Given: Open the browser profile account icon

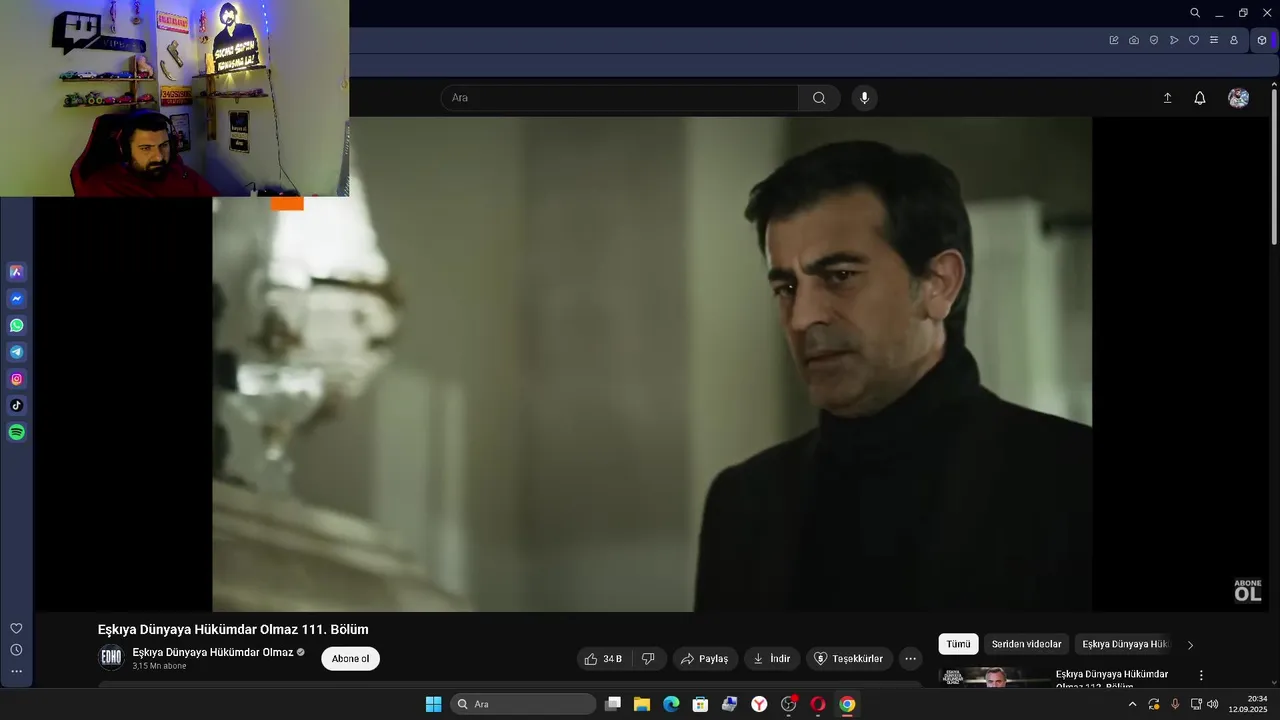Looking at the screenshot, I should [x=1234, y=40].
